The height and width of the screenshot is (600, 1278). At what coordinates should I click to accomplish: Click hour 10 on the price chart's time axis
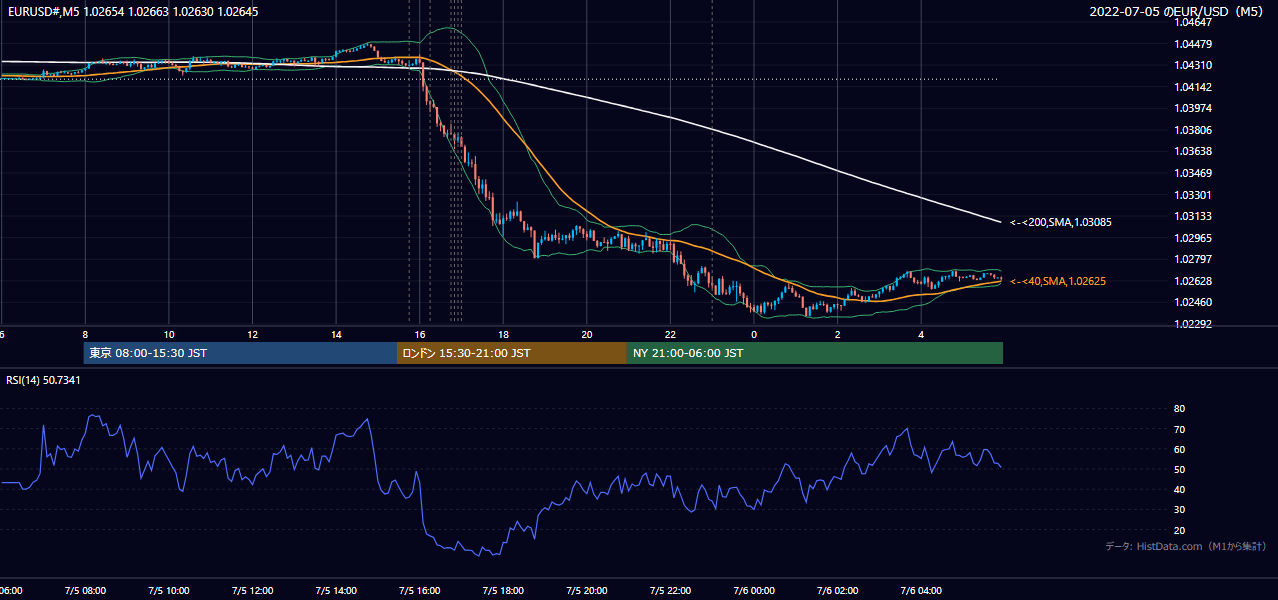tap(169, 334)
